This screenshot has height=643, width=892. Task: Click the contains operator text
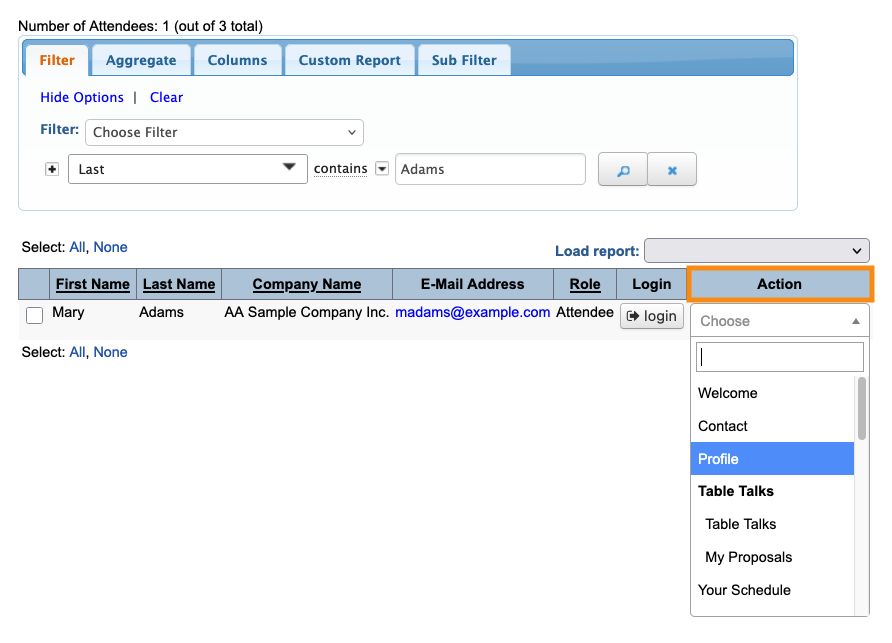tap(341, 169)
